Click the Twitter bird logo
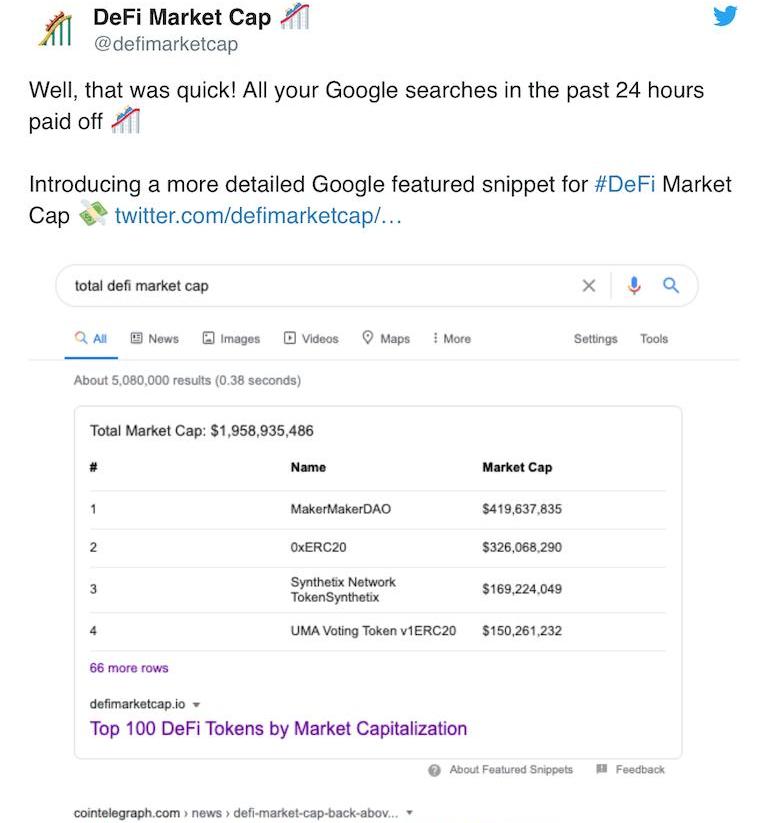The width and height of the screenshot is (768, 823). [725, 16]
